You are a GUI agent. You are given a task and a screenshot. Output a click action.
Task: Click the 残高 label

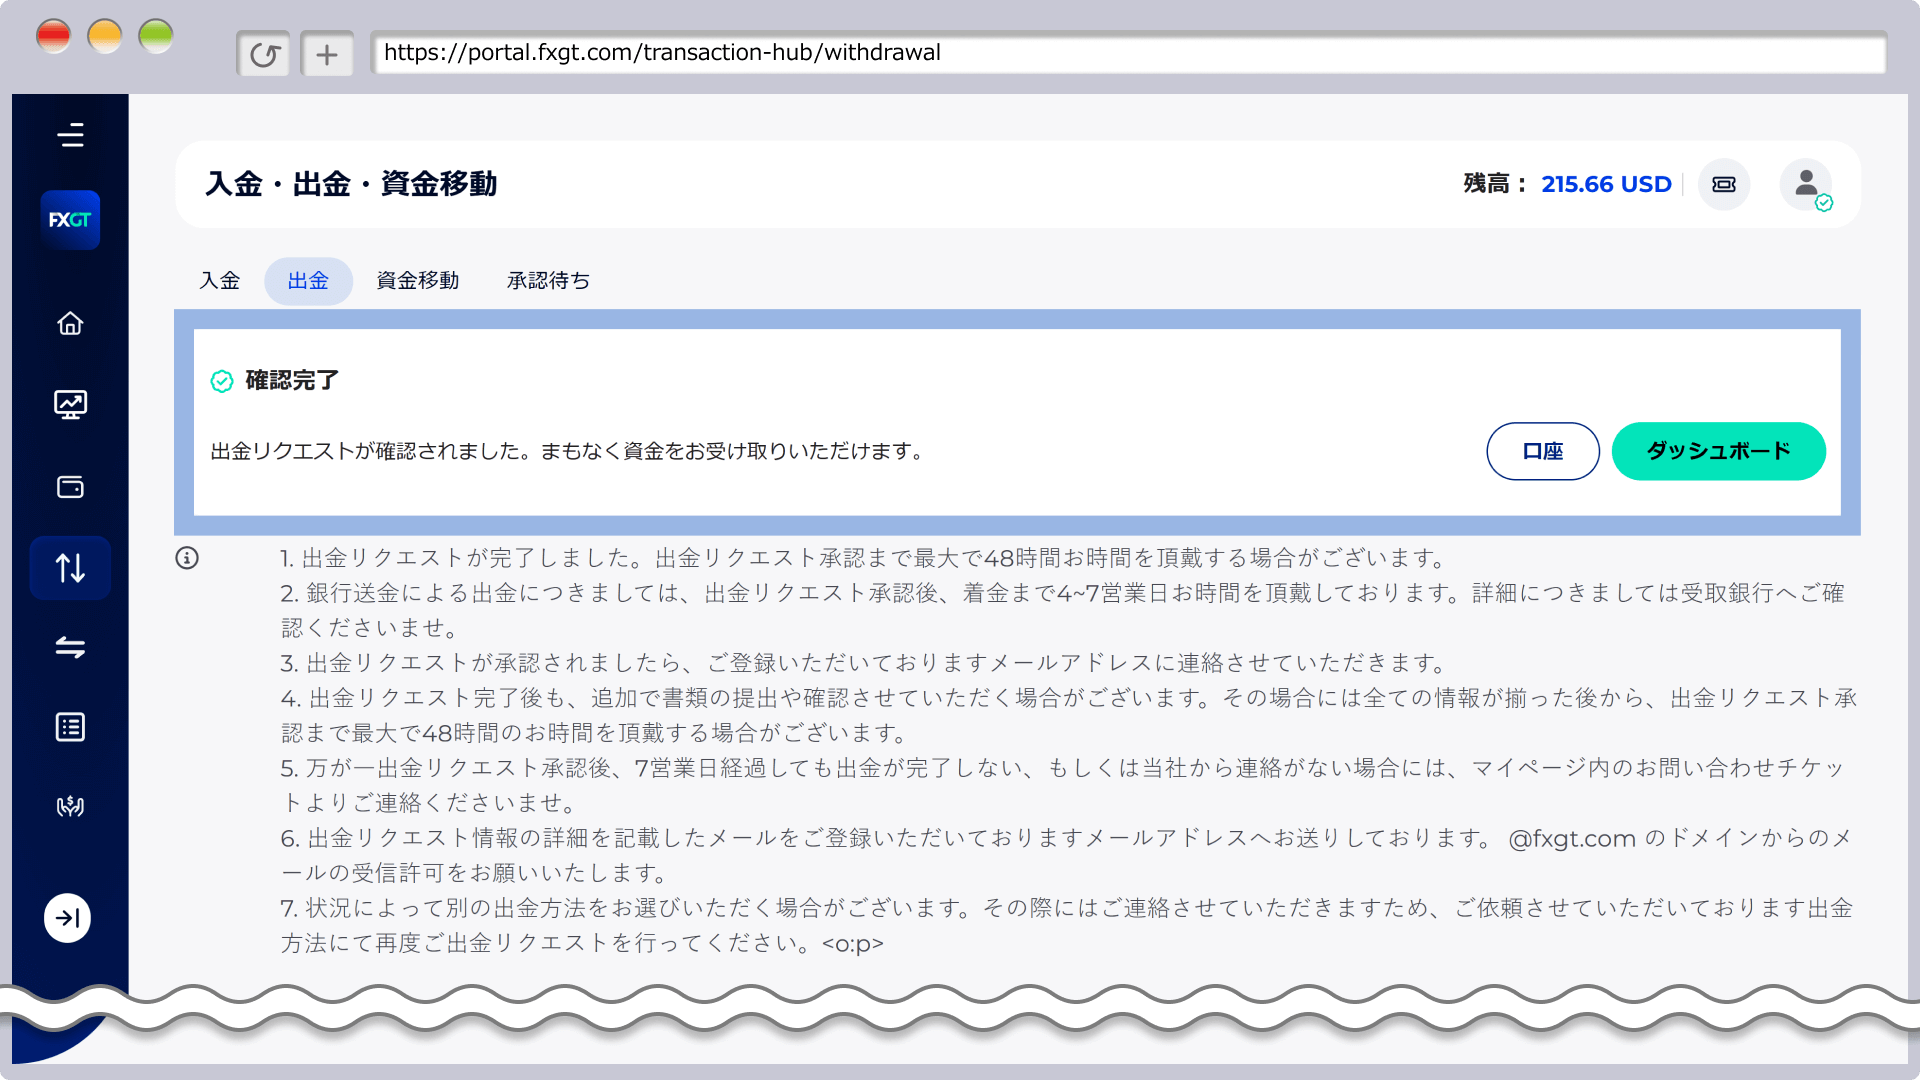pyautogui.click(x=1495, y=184)
